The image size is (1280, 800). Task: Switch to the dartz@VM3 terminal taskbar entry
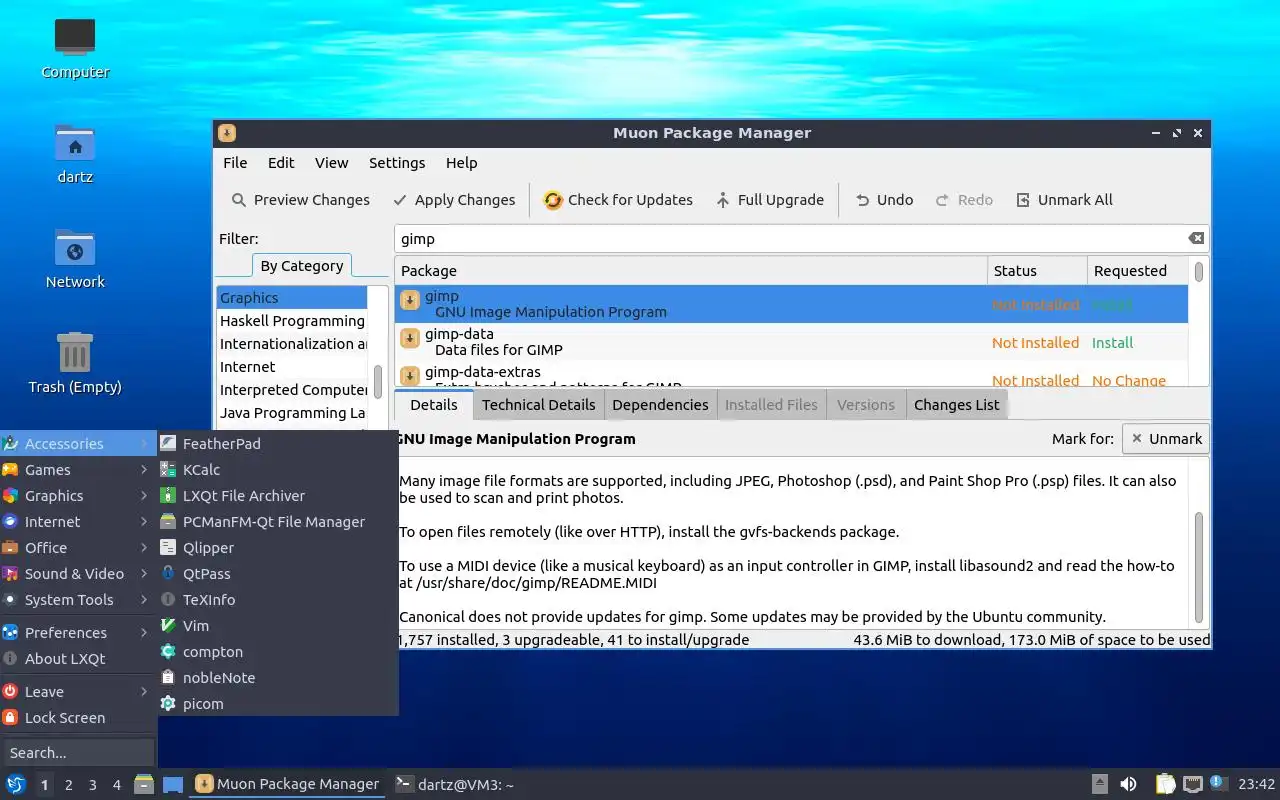tap(454, 784)
